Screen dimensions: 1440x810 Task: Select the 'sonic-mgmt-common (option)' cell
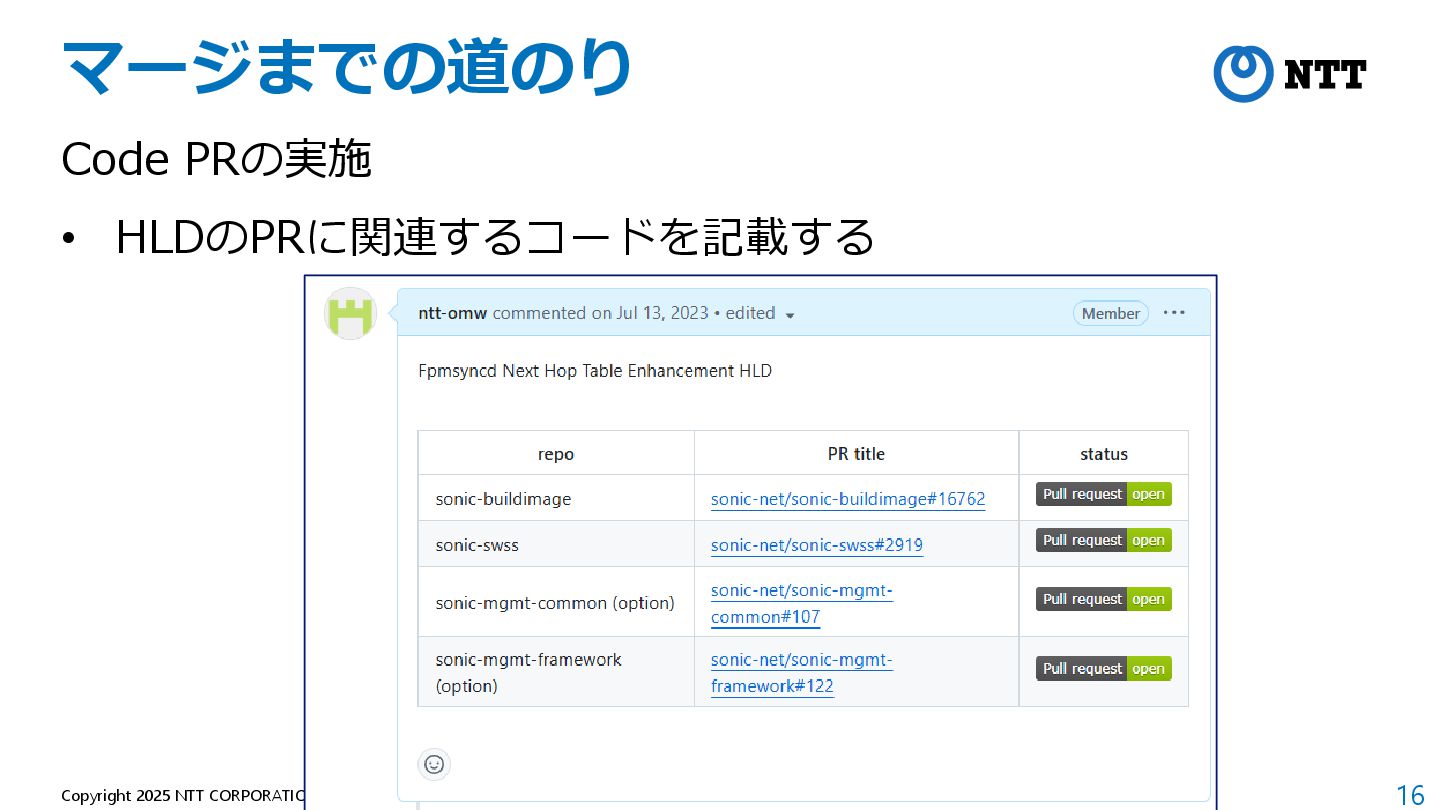pos(556,603)
